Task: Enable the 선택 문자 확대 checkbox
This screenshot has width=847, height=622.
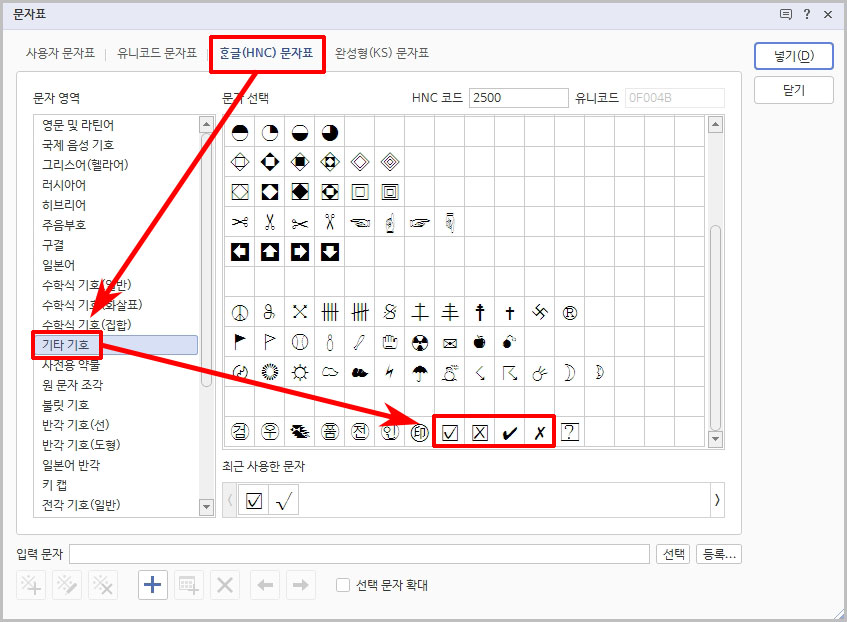Action: tap(342, 585)
